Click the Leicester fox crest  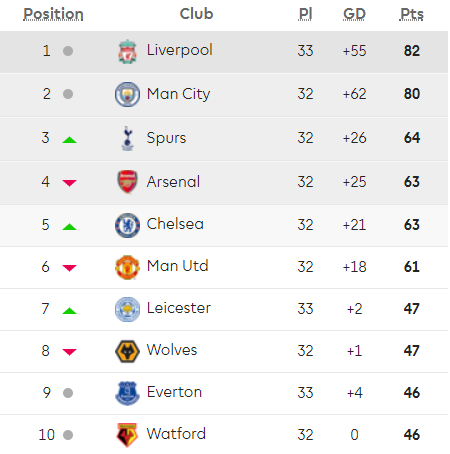pyautogui.click(x=127, y=309)
